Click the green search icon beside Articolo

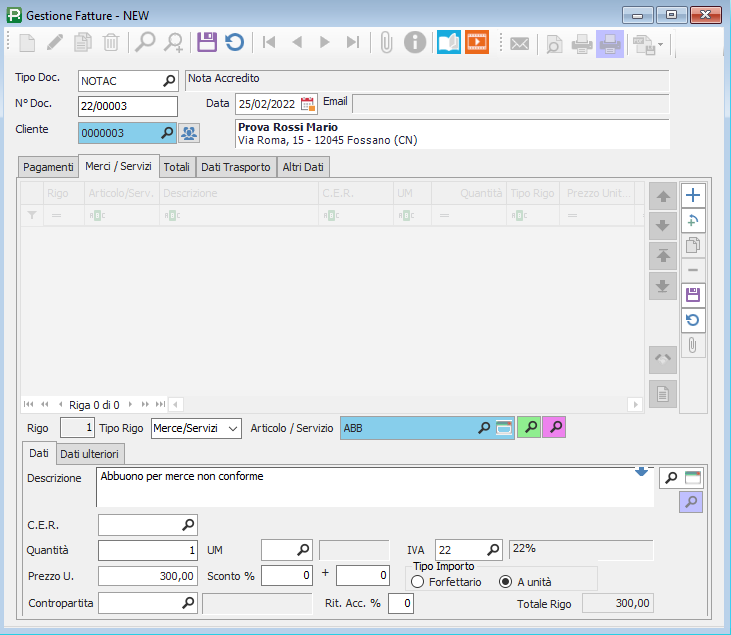pos(531,428)
